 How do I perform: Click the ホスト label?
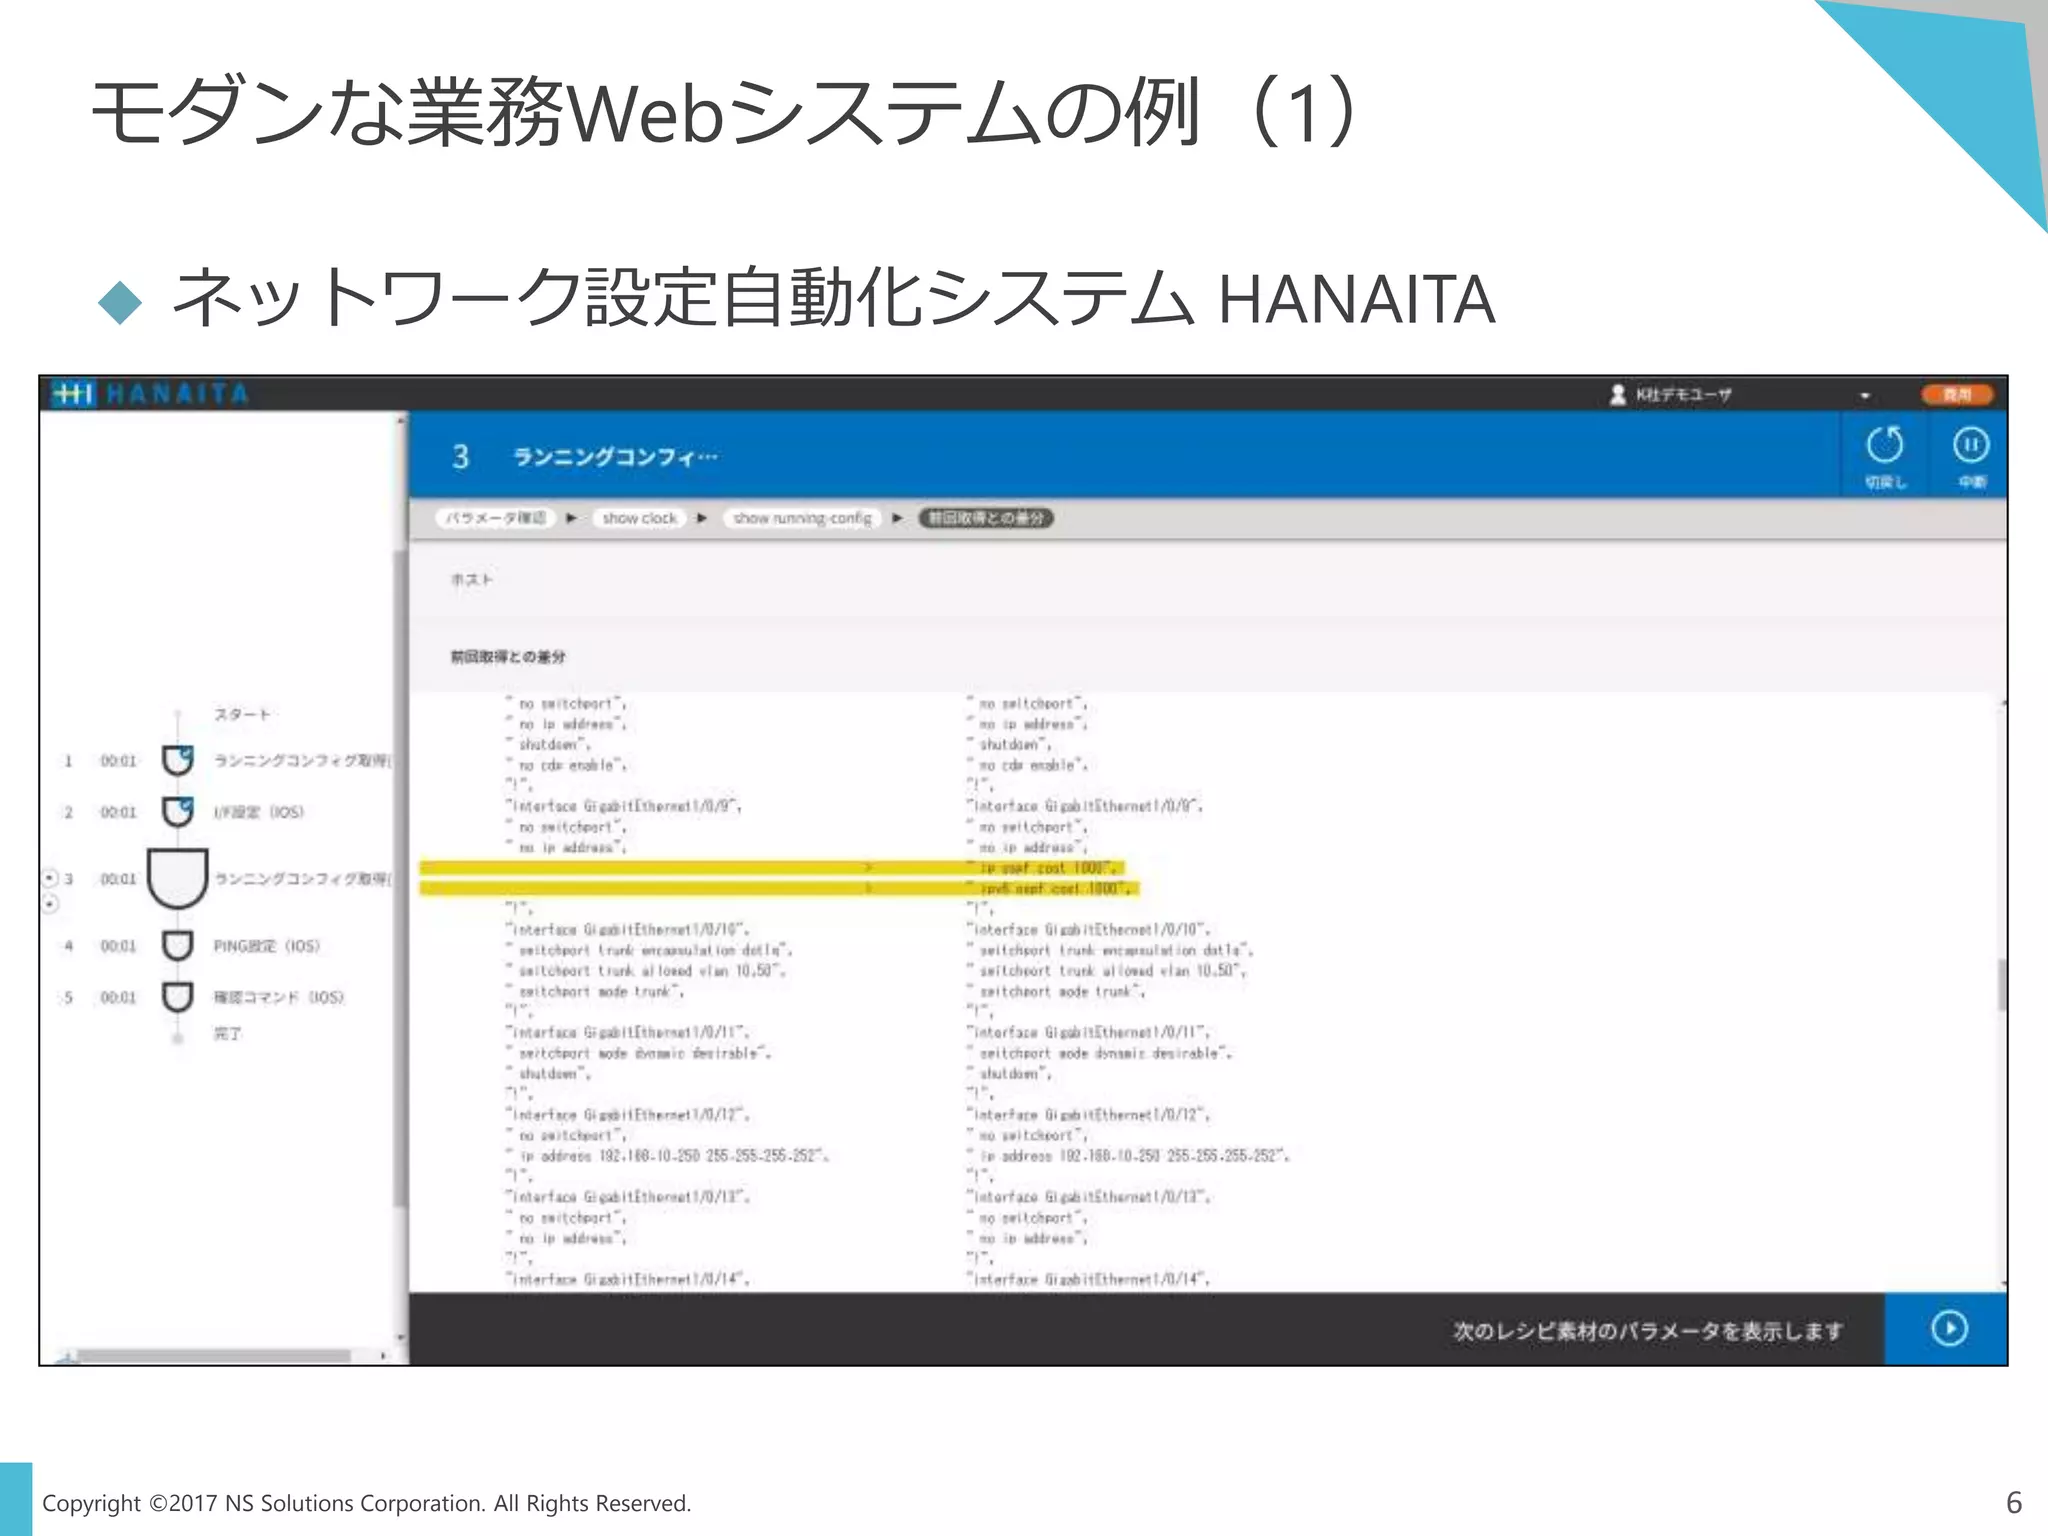tap(471, 580)
